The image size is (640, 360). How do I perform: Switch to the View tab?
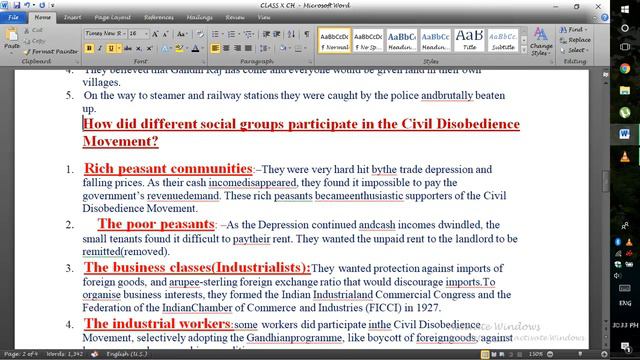coord(264,18)
